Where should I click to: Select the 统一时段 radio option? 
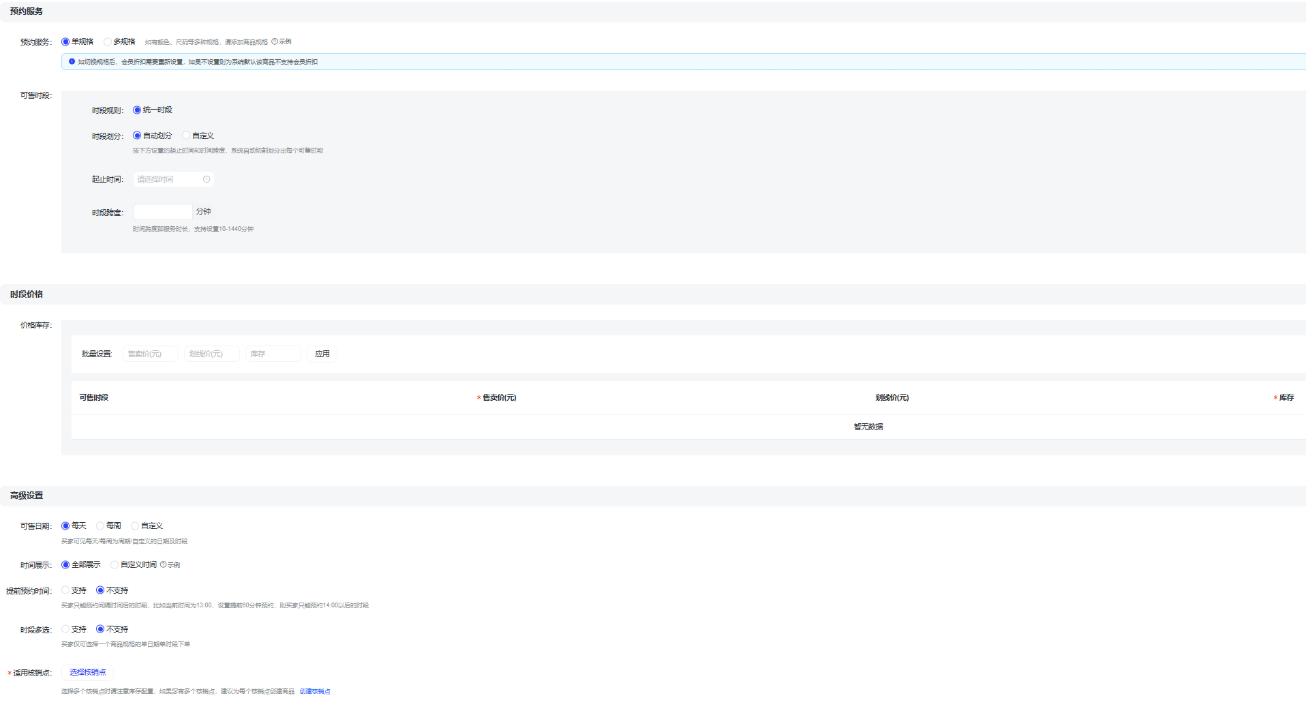(x=137, y=110)
